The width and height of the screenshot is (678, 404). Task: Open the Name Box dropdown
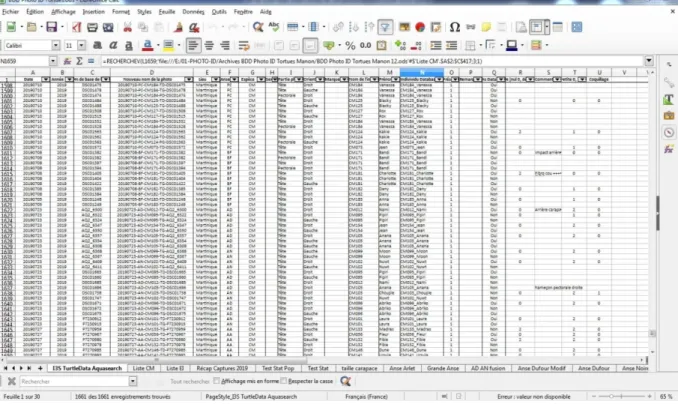[x=53, y=61]
